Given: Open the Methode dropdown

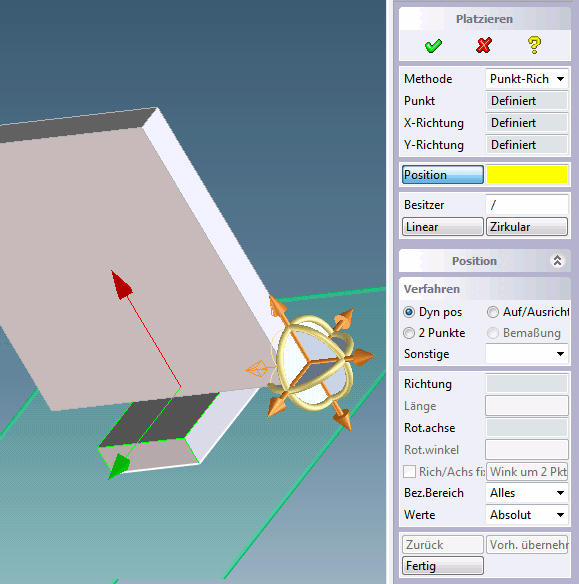Looking at the screenshot, I should point(527,79).
